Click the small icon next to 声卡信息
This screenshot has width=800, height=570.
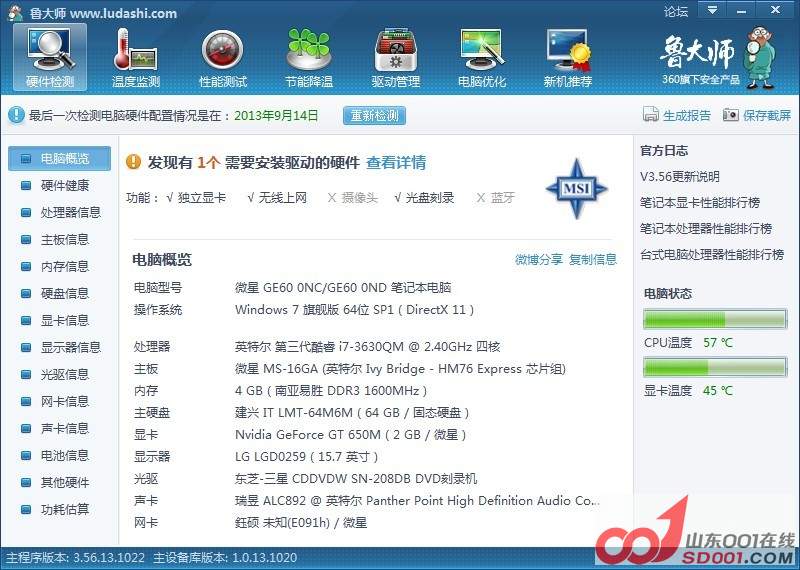[26, 429]
